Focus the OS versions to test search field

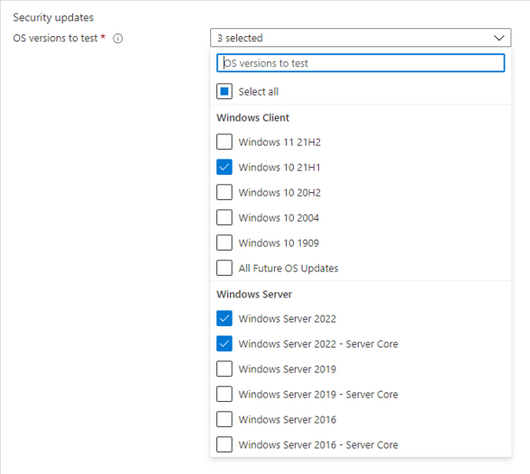(360, 63)
